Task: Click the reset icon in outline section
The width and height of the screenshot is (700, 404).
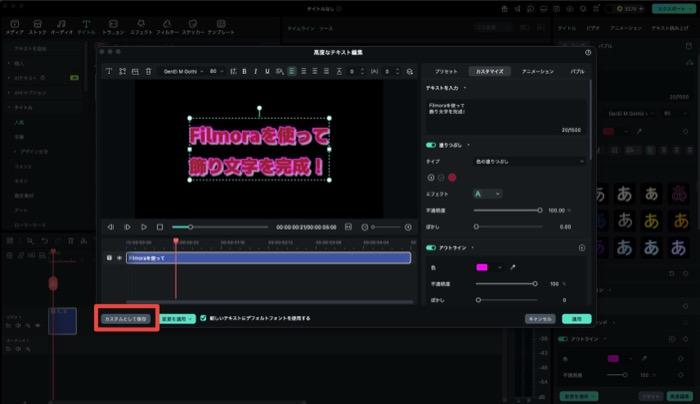Action: tap(582, 248)
